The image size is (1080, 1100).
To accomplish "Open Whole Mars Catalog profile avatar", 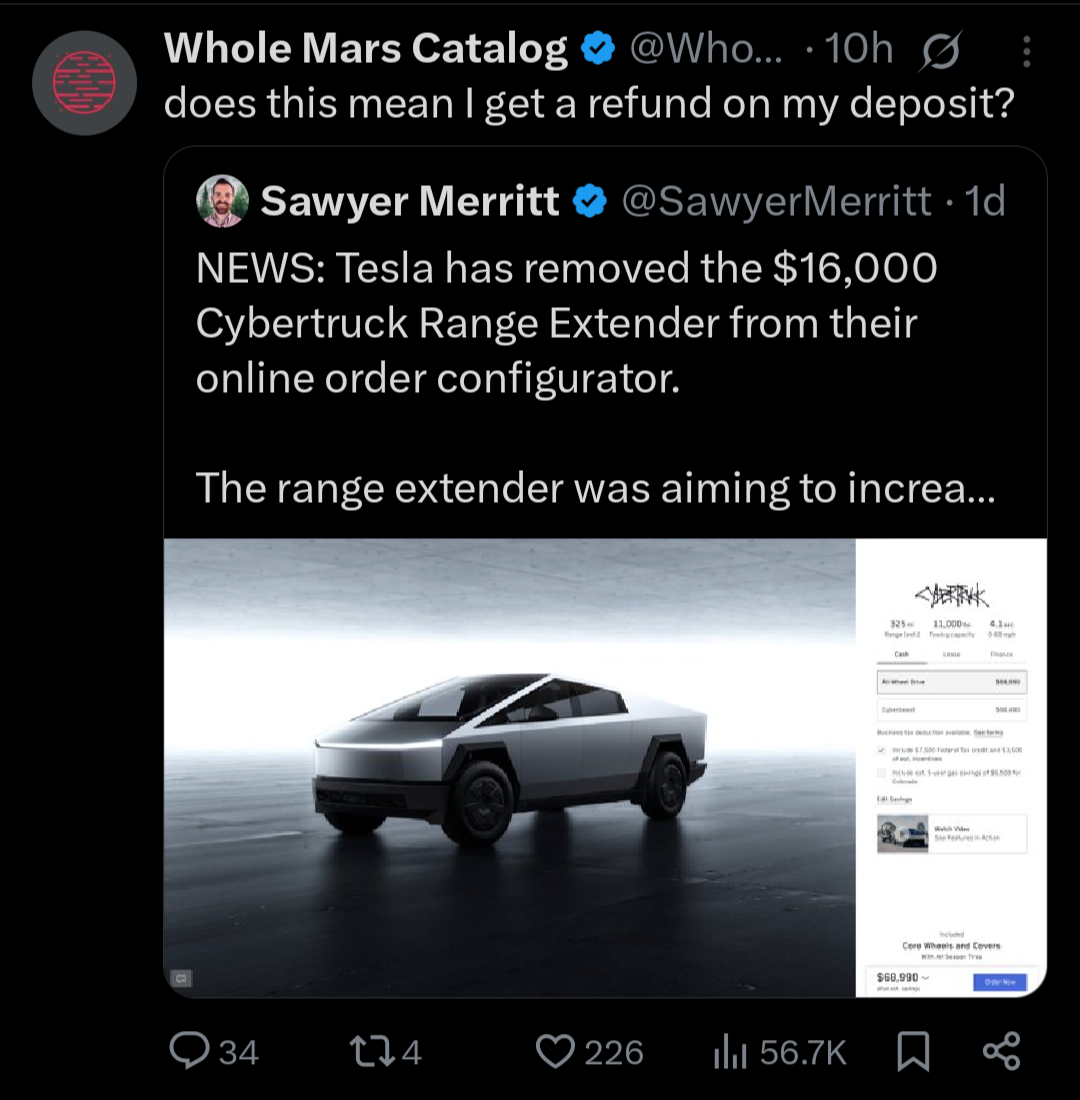I will tap(84, 83).
